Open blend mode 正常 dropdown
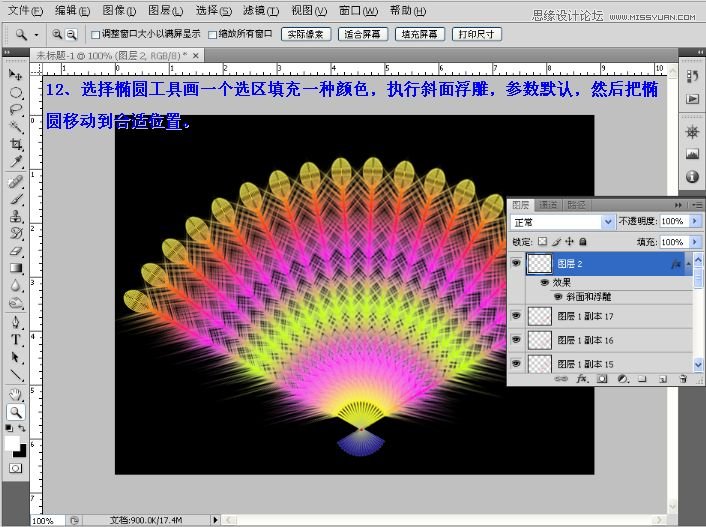 point(608,222)
